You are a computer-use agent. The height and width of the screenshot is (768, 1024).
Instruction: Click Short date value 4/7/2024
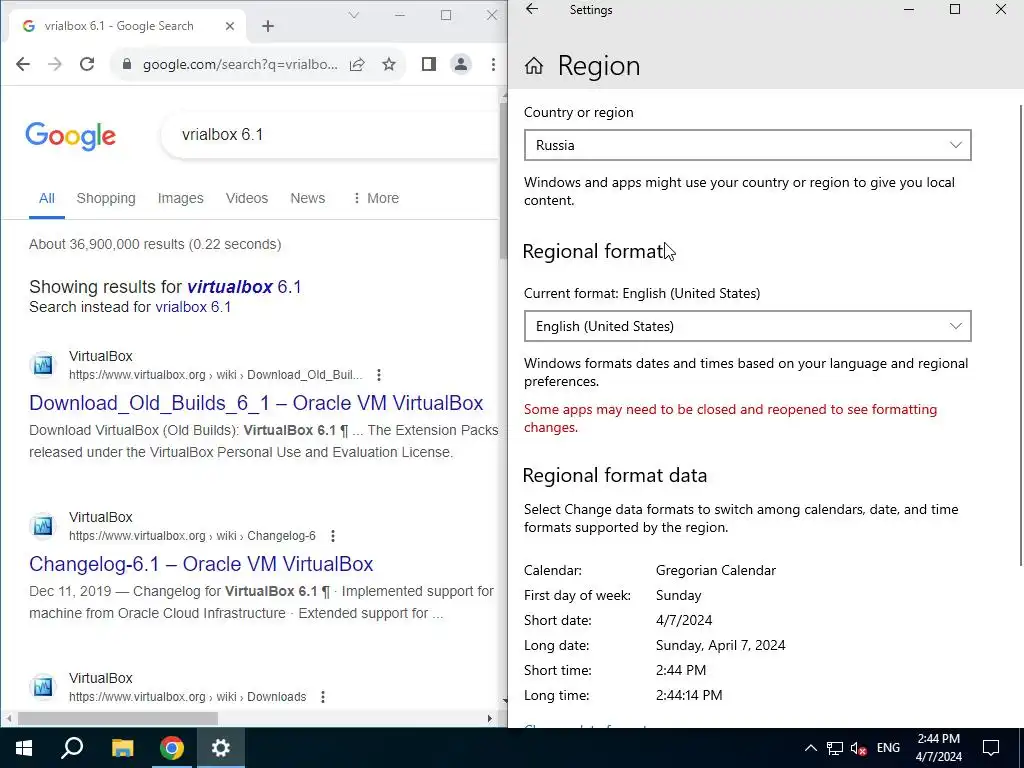pos(684,620)
